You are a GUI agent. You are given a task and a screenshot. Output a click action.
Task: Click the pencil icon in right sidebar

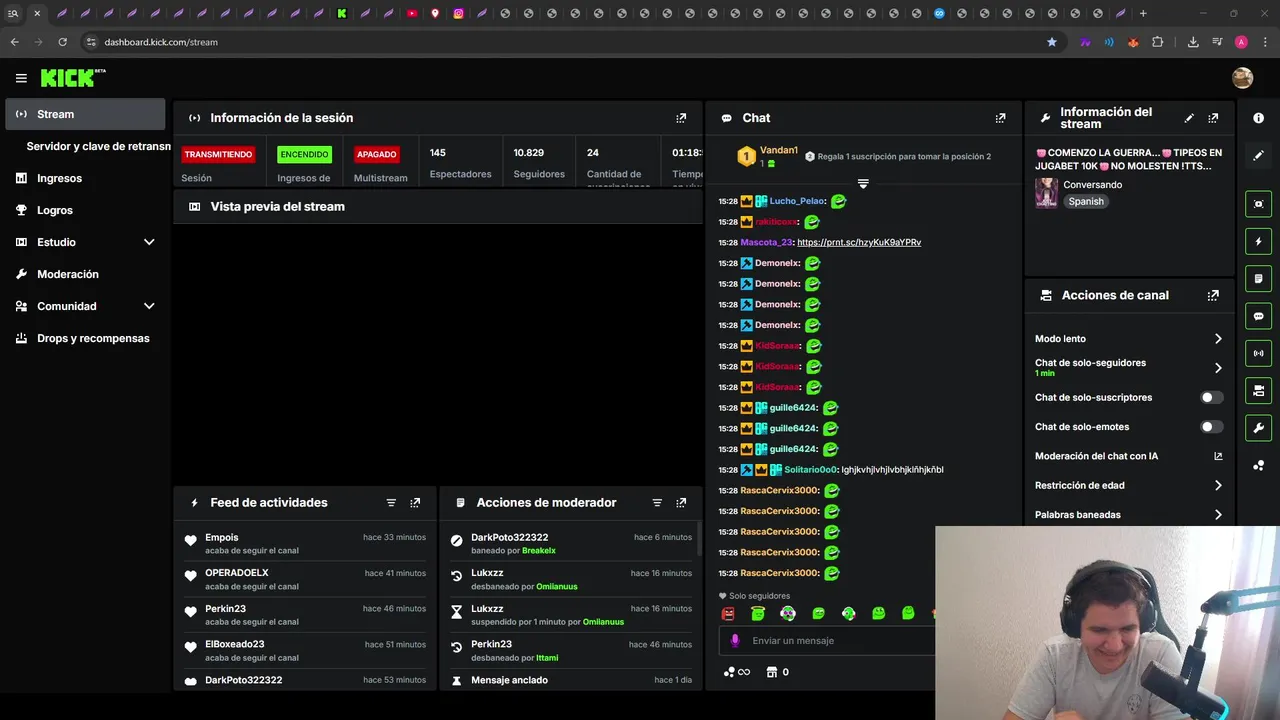(x=1258, y=155)
